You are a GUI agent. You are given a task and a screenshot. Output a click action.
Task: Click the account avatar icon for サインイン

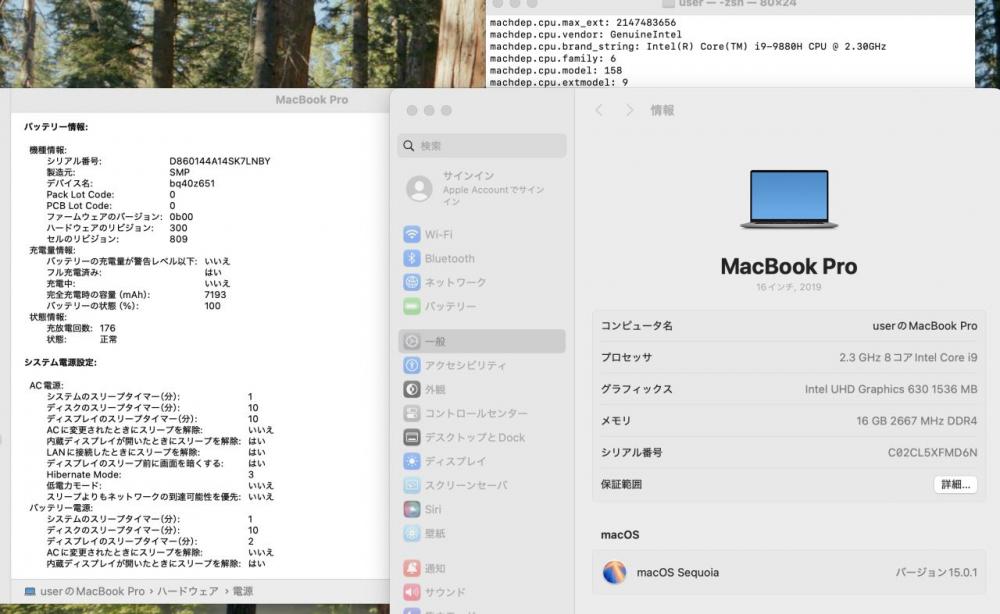419,188
